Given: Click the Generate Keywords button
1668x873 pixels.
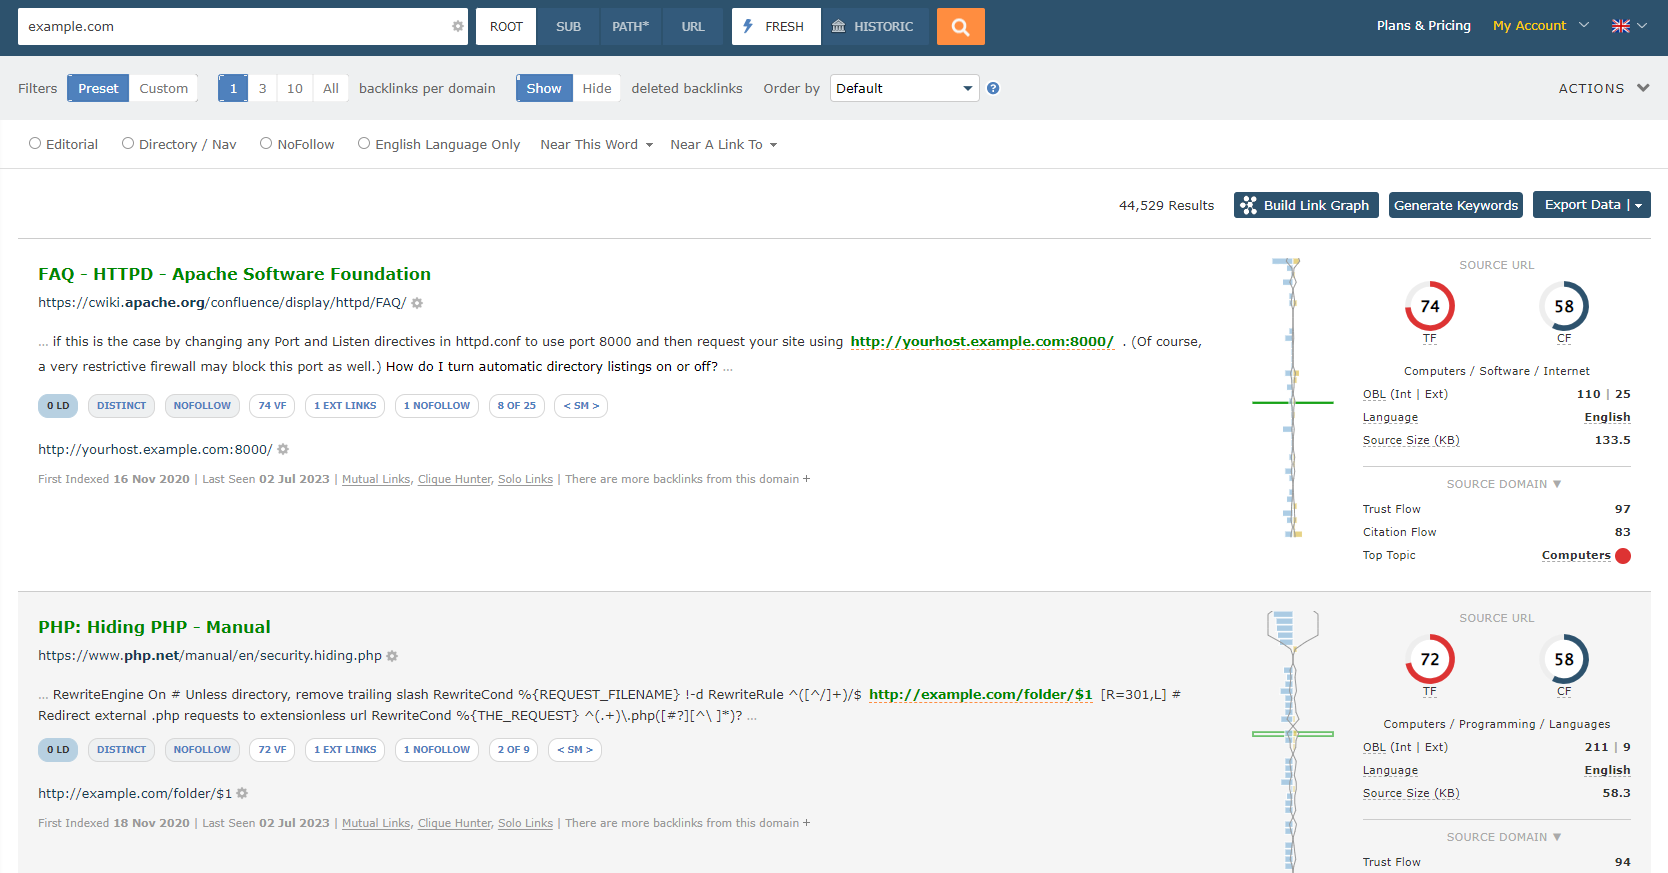Looking at the screenshot, I should (1455, 205).
